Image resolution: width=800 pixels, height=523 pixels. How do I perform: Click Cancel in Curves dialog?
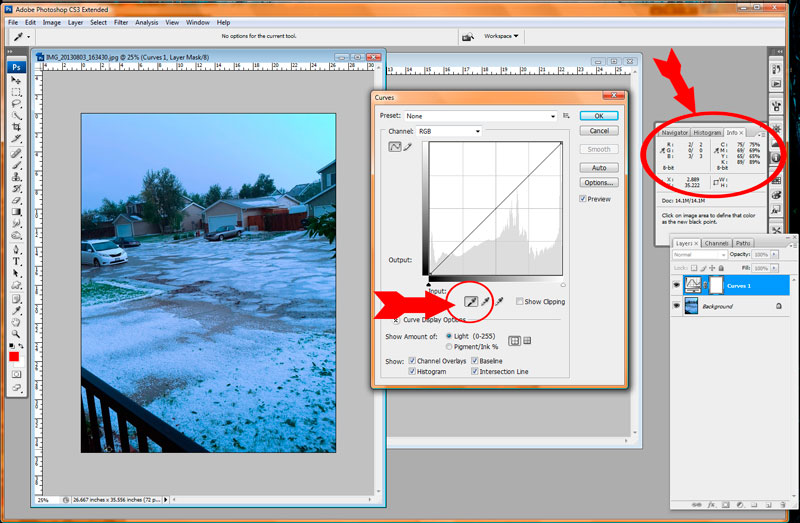(599, 131)
